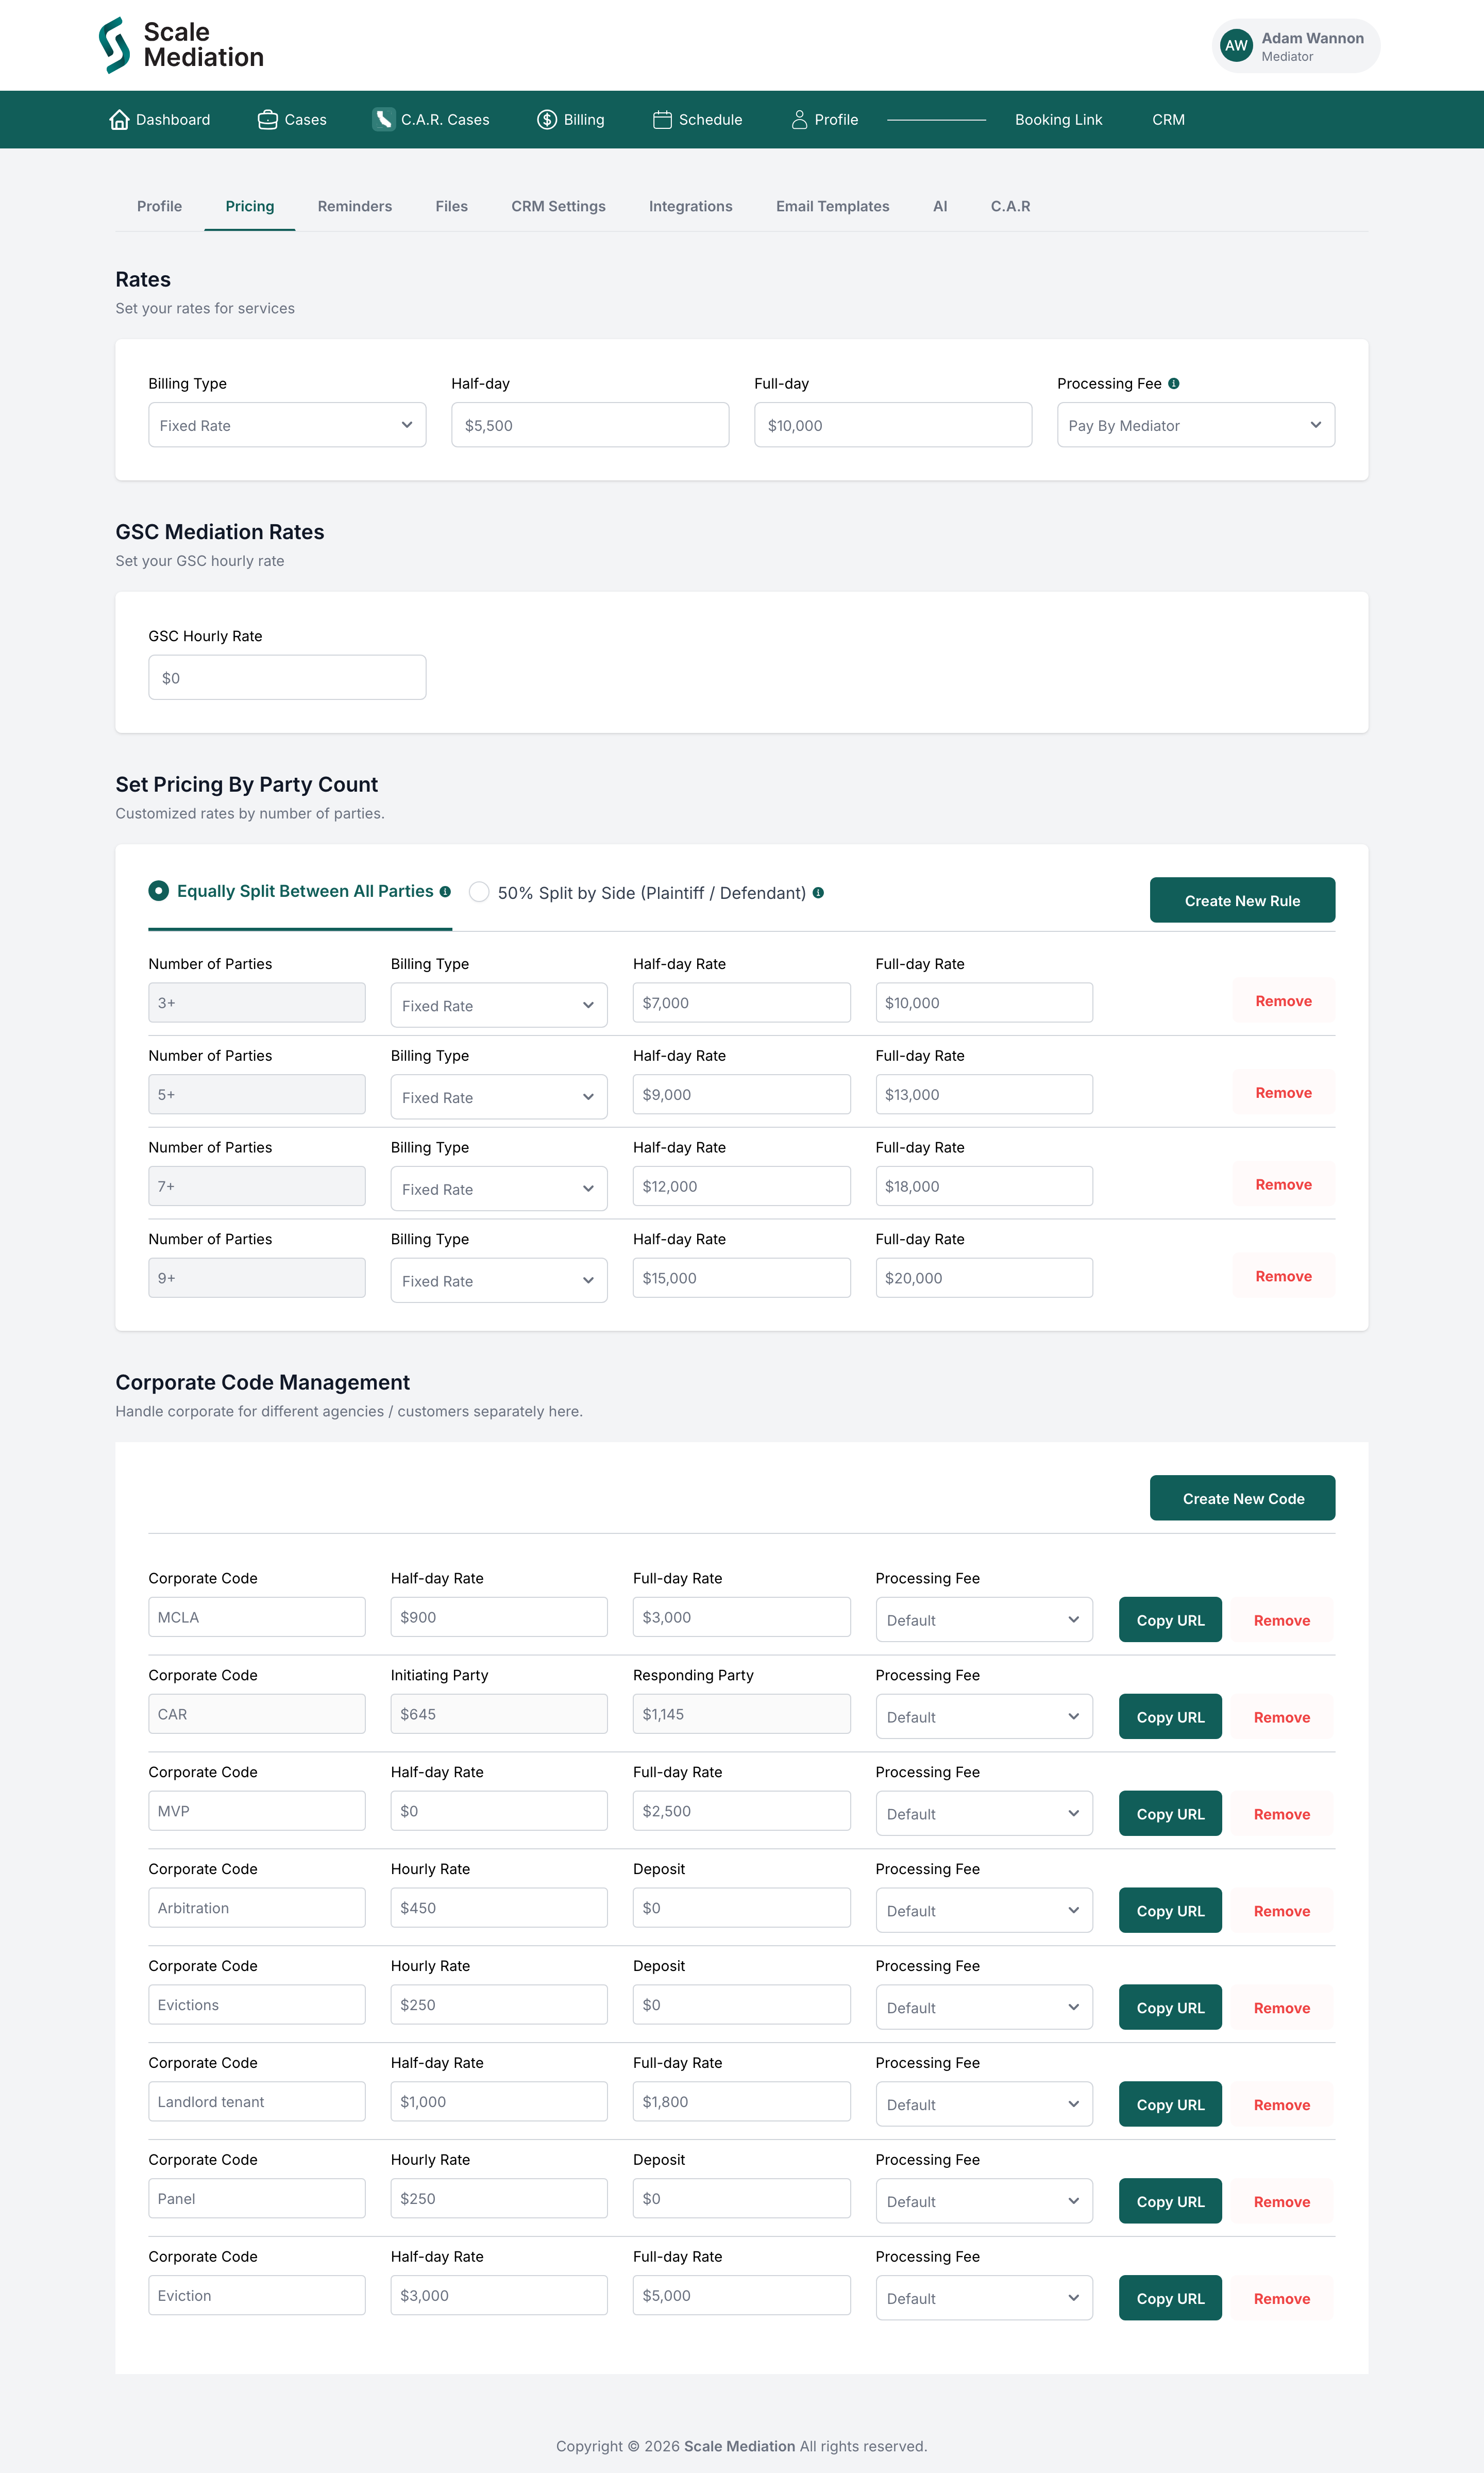1484x2473 pixels.
Task: Click info icon beside 50% Split option
Action: (x=818, y=893)
